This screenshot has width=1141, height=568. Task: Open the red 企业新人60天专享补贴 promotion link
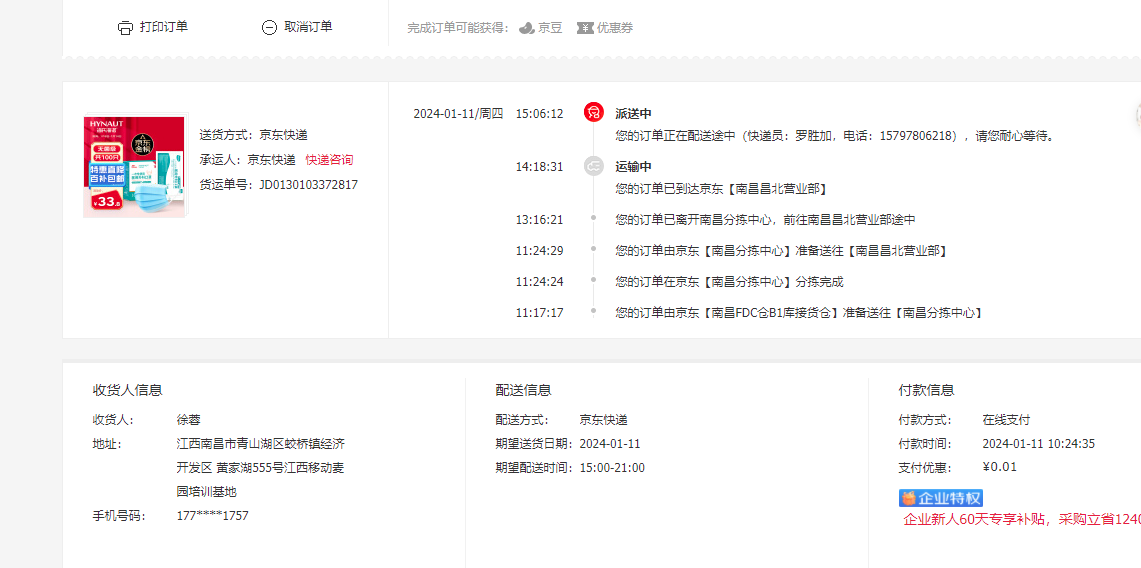coord(1022,519)
